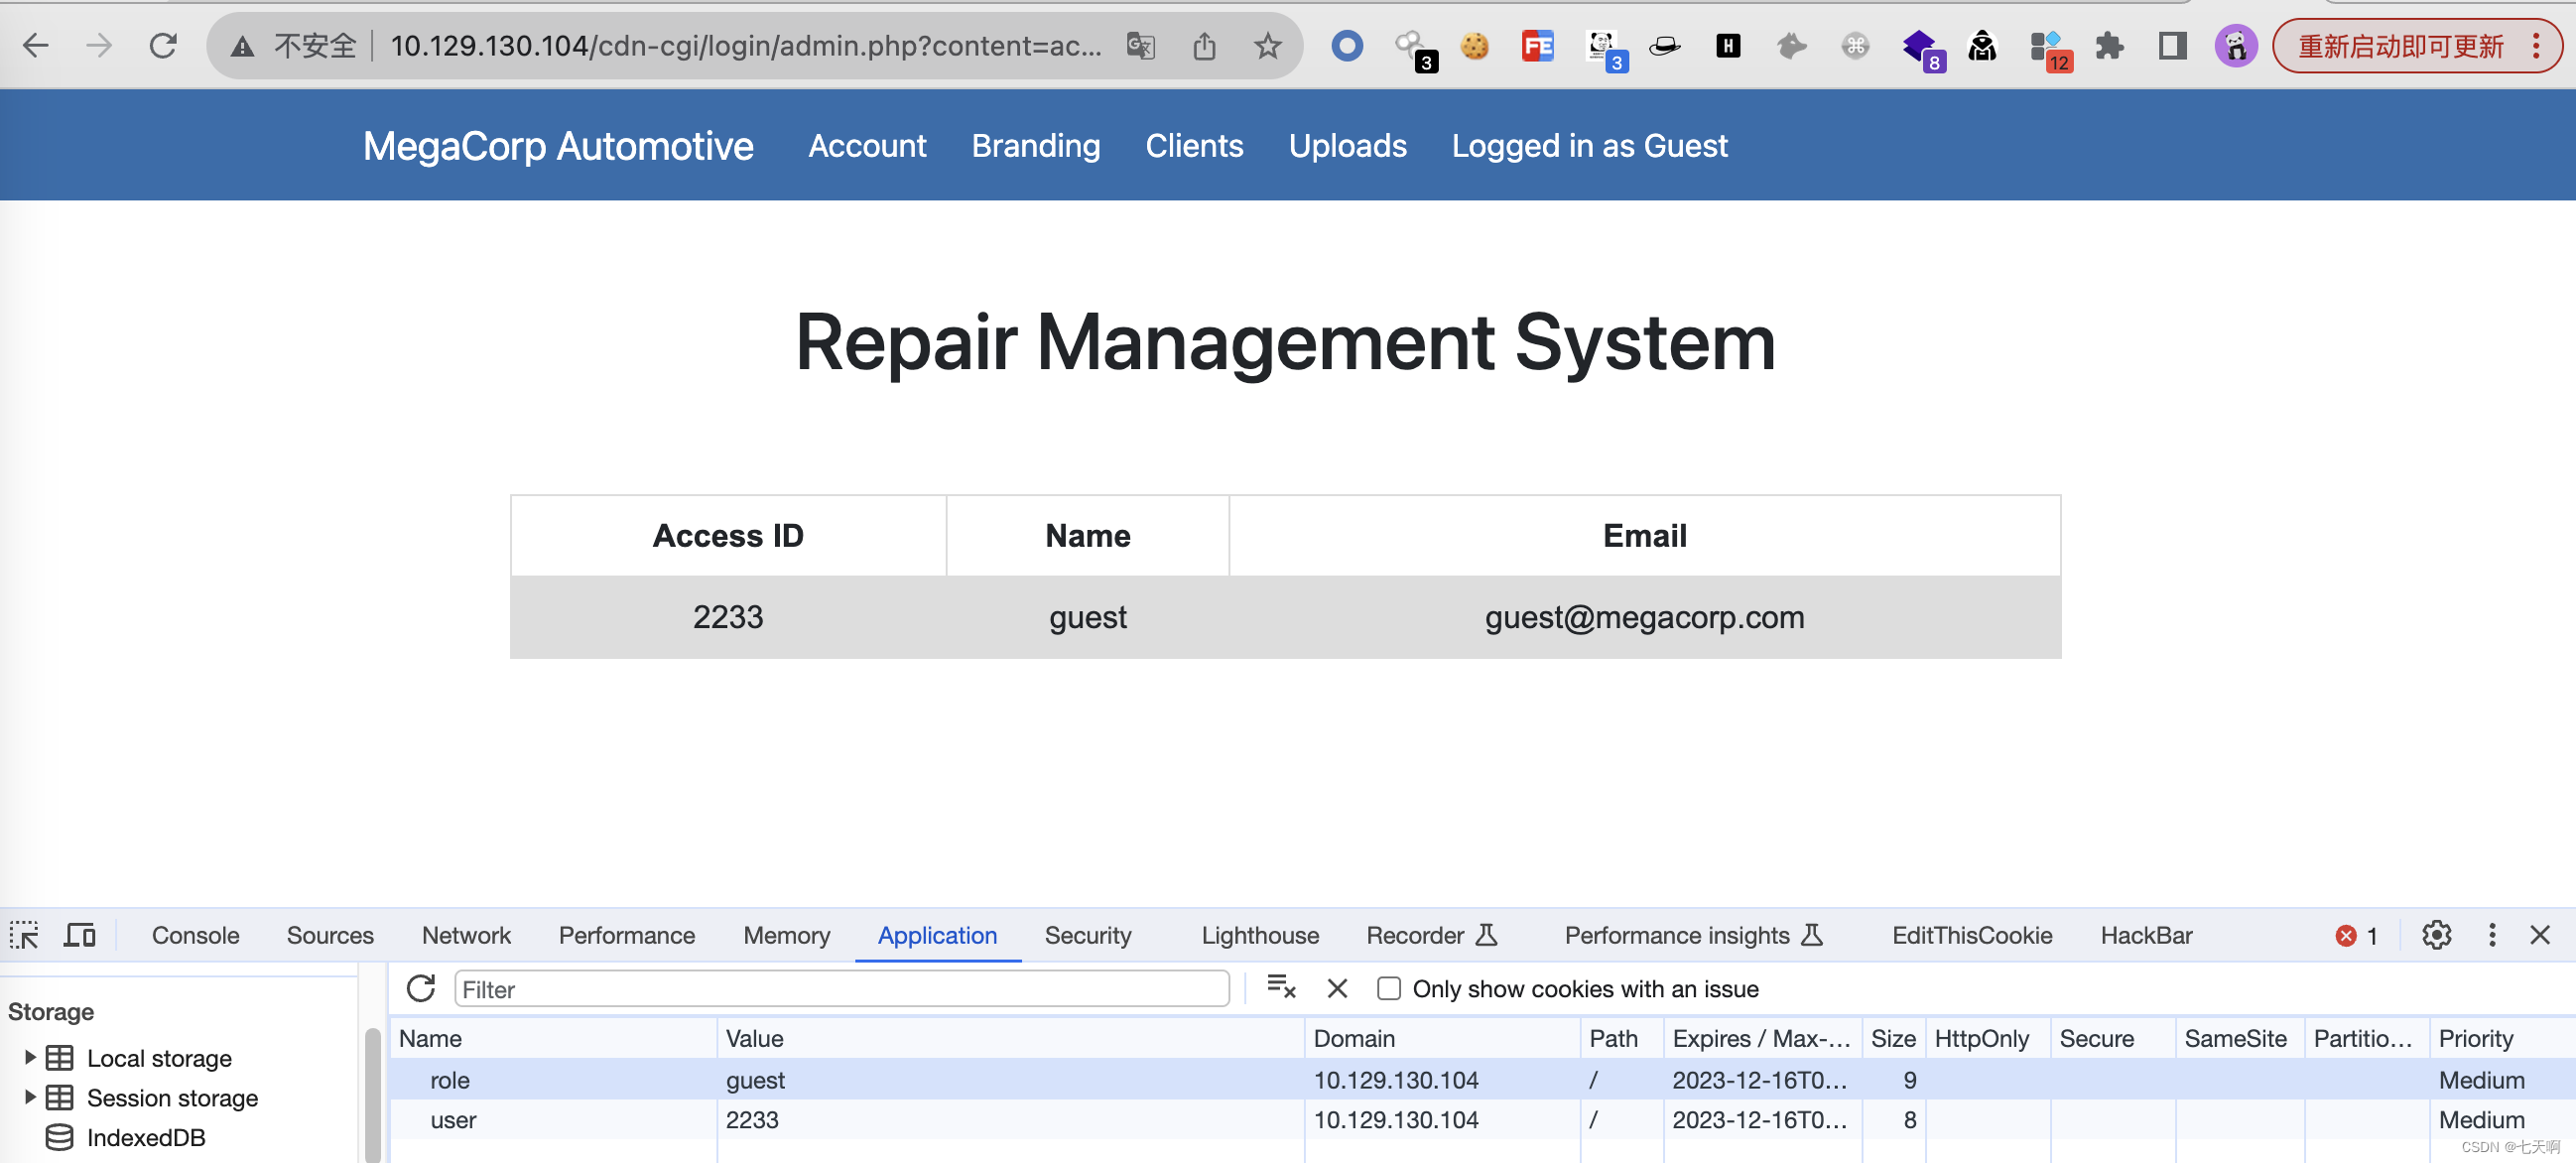Bookmark this page with star icon

[x=1267, y=46]
